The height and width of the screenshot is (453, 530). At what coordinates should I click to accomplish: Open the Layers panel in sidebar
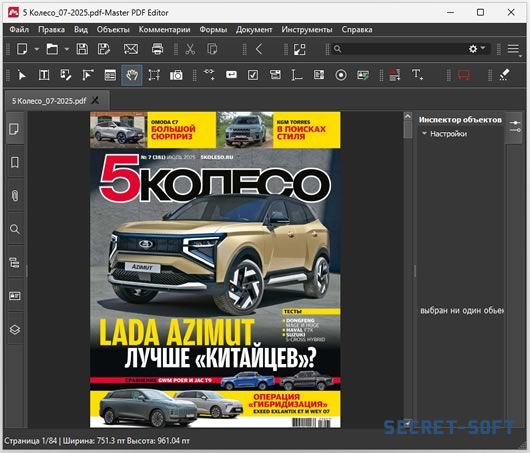(15, 330)
